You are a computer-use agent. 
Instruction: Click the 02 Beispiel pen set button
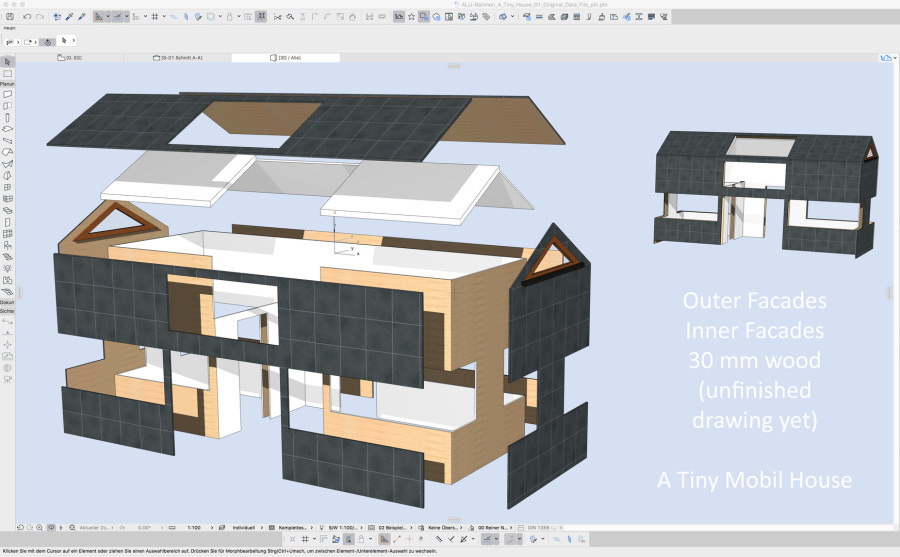click(x=392, y=526)
